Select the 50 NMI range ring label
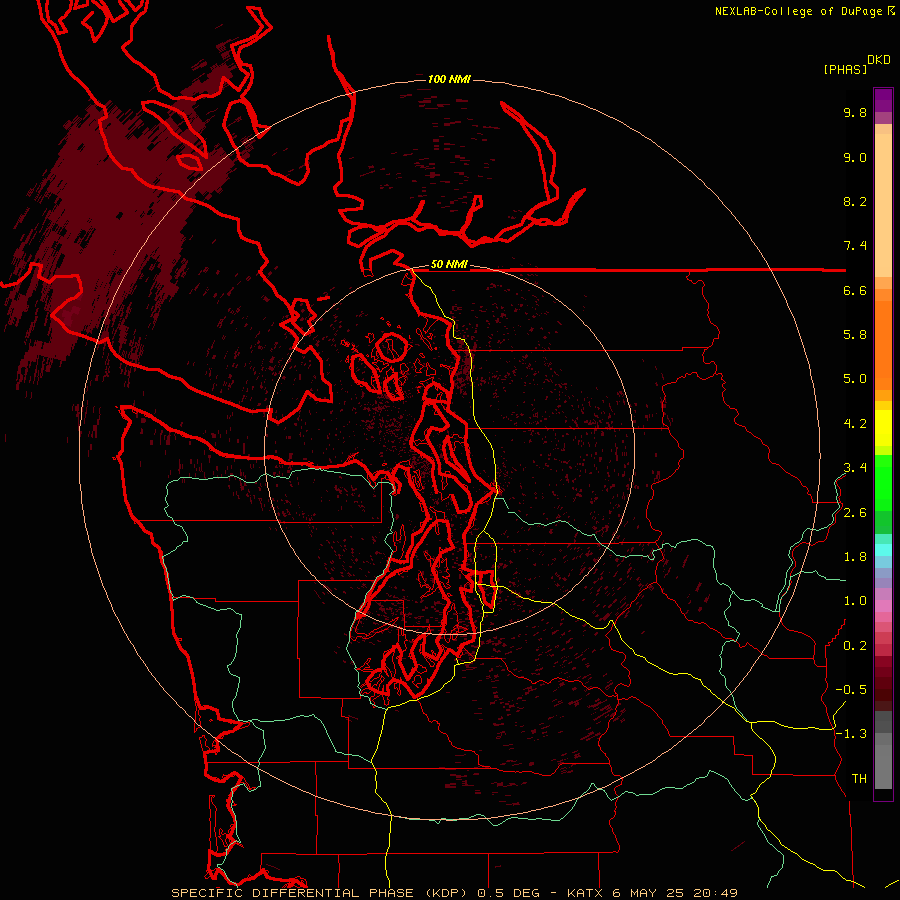The image size is (900, 900). [x=449, y=265]
